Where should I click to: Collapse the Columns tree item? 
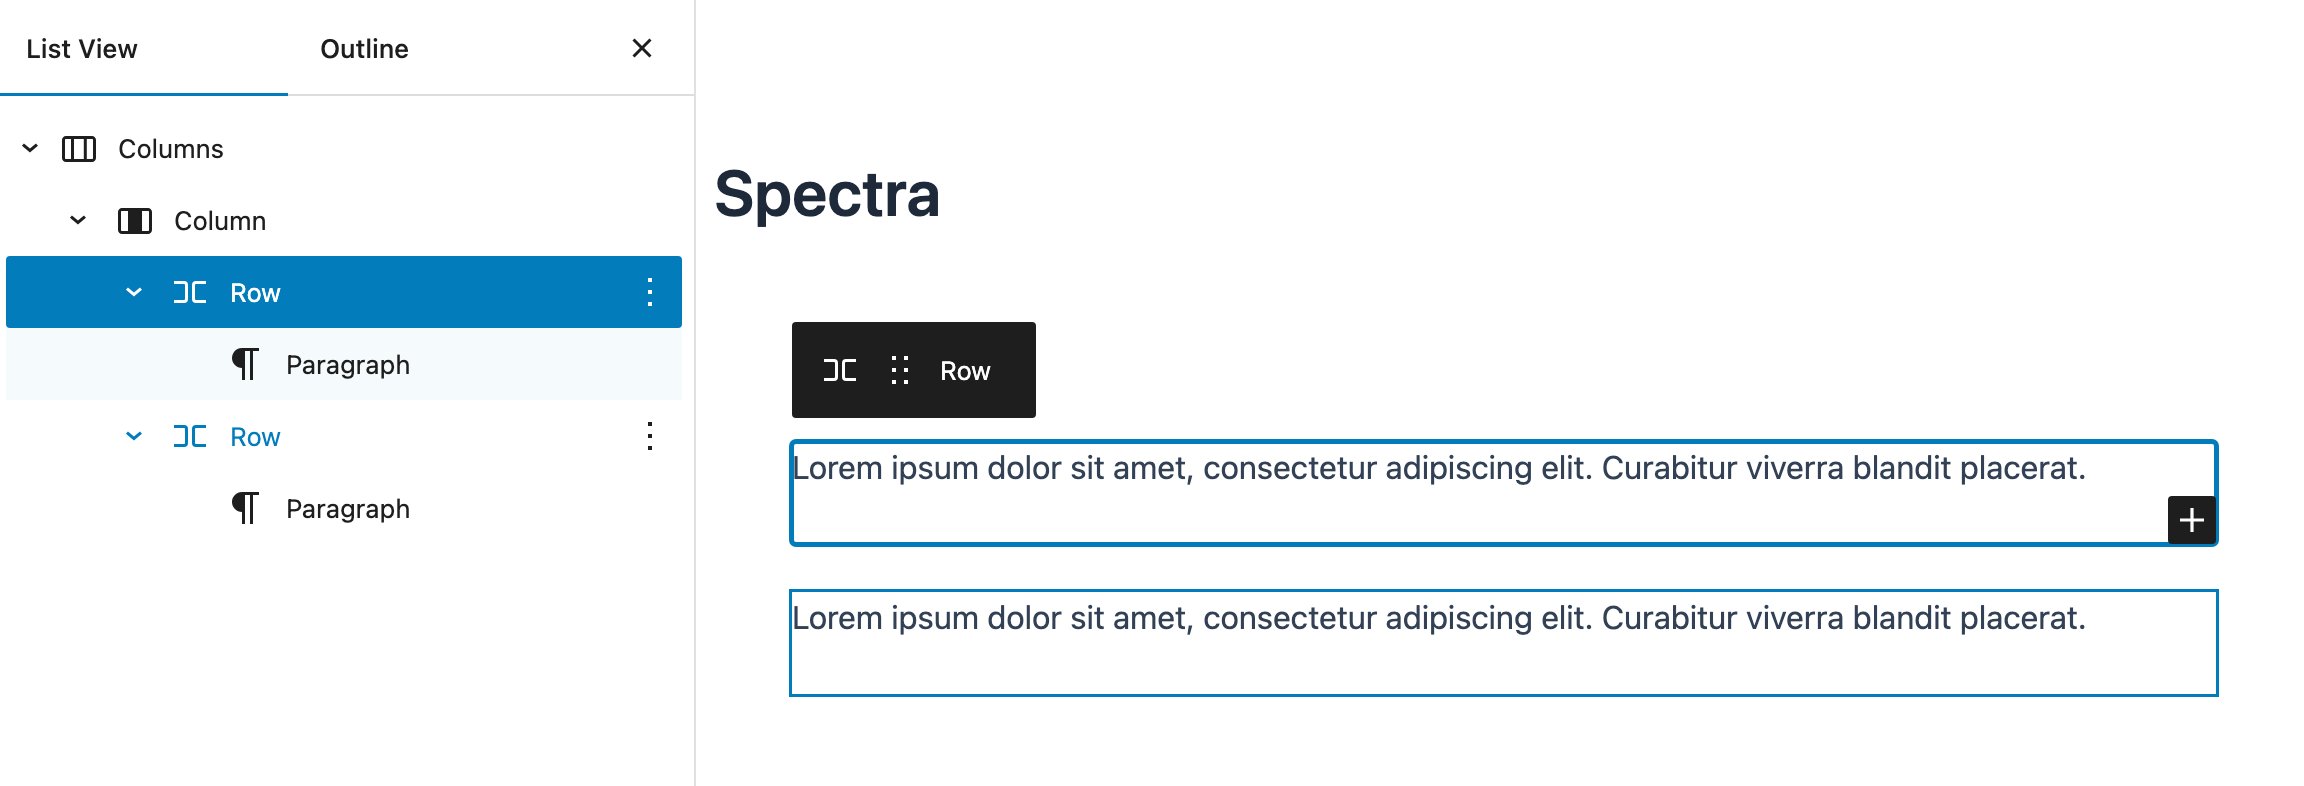pos(28,148)
